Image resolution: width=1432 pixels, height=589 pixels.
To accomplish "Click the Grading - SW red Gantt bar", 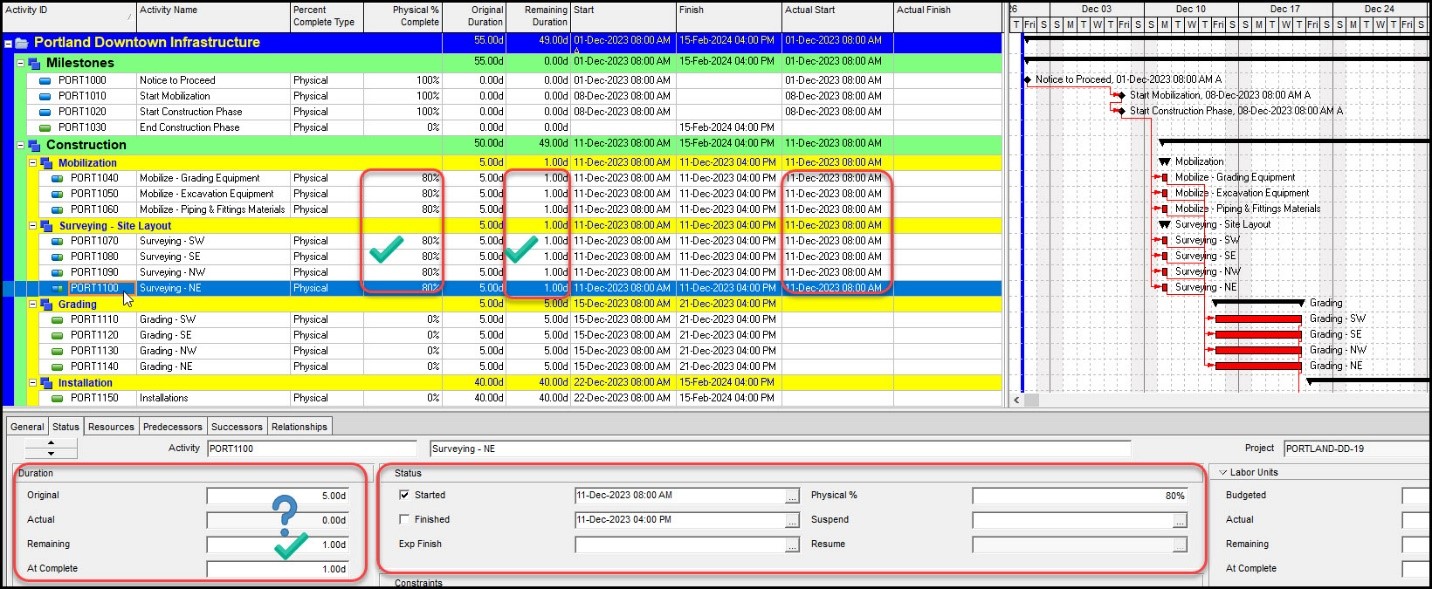I will [x=1259, y=319].
